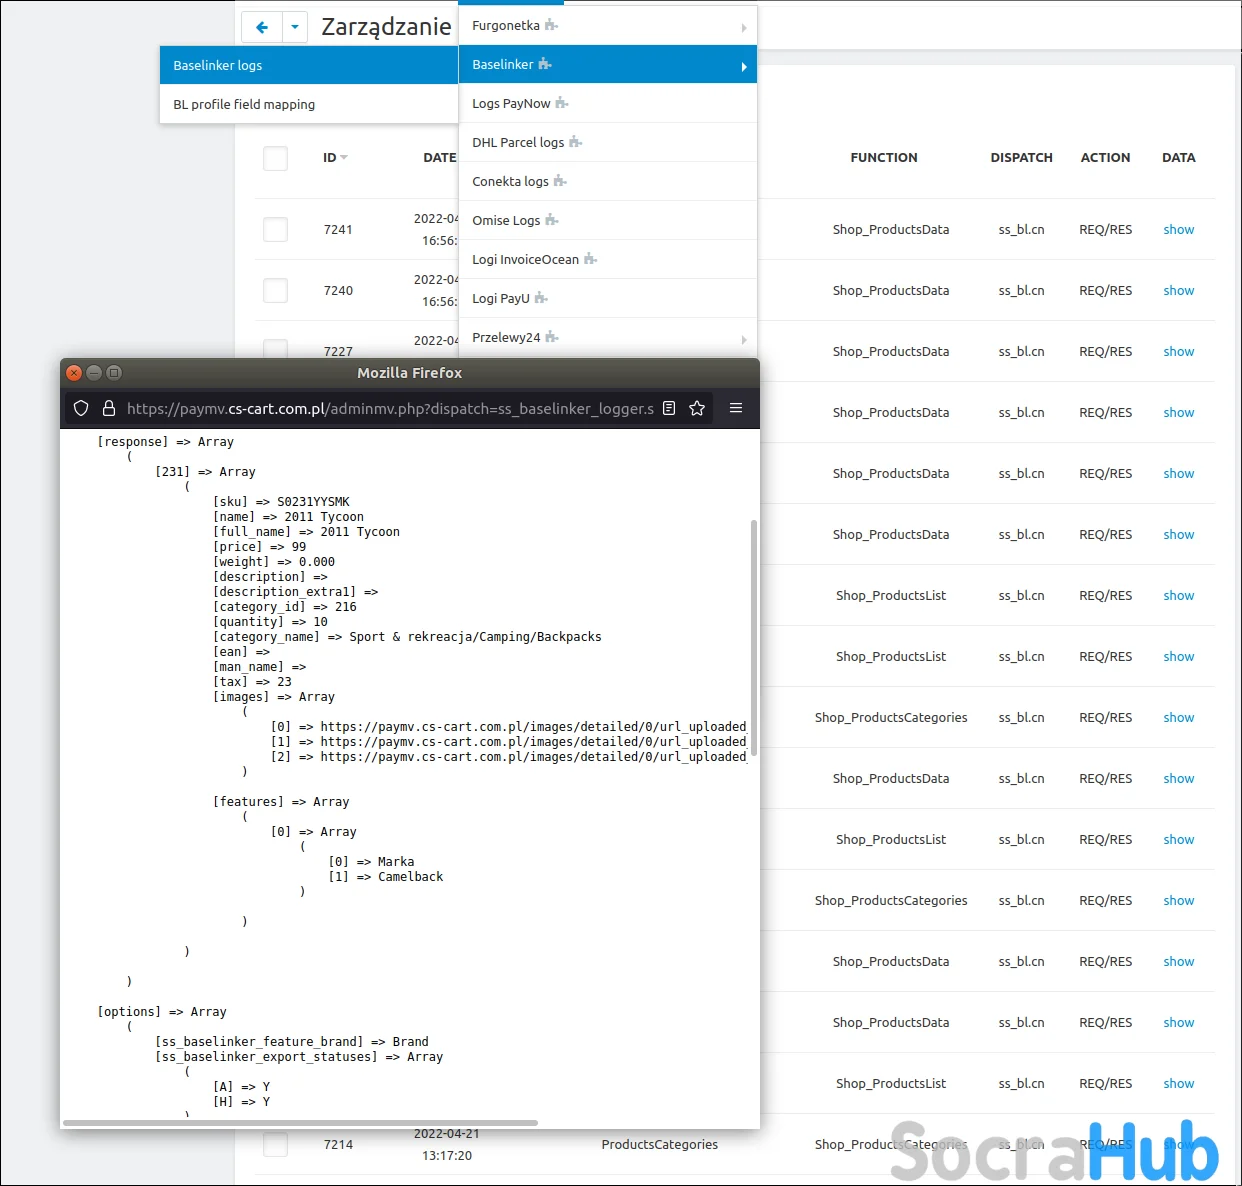Viewport: 1242px width, 1186px height.
Task: Toggle Firefox reader view icon
Action: coord(669,408)
